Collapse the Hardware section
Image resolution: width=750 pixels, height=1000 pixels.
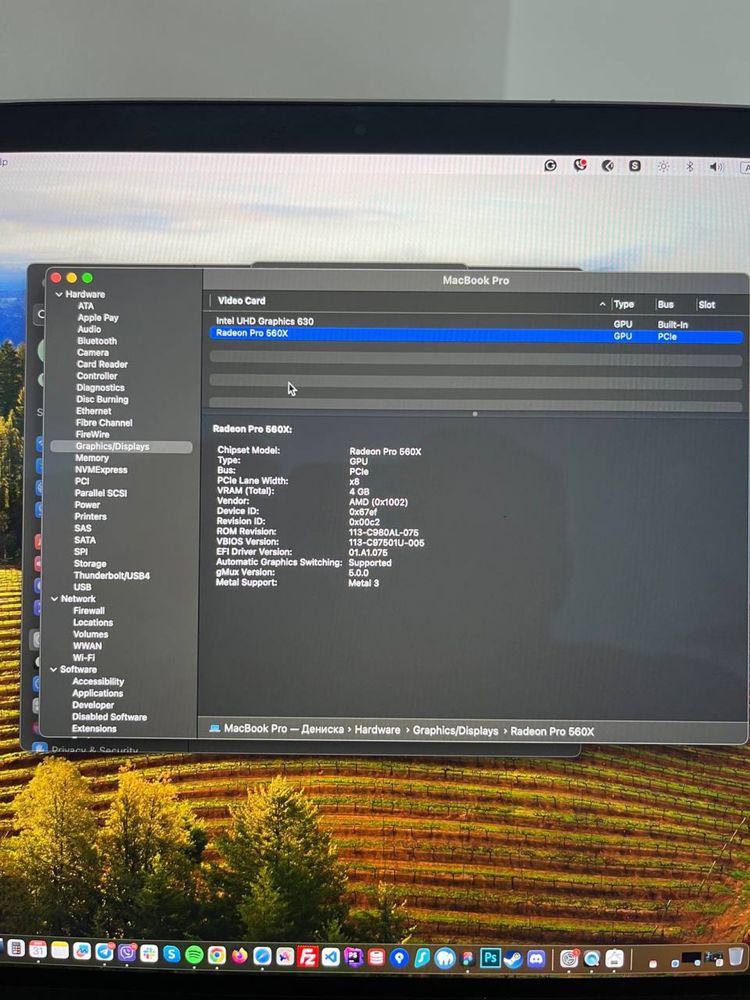(x=59, y=295)
